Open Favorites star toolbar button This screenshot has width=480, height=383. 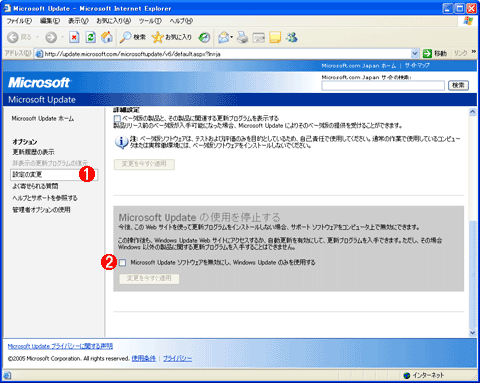click(x=171, y=37)
